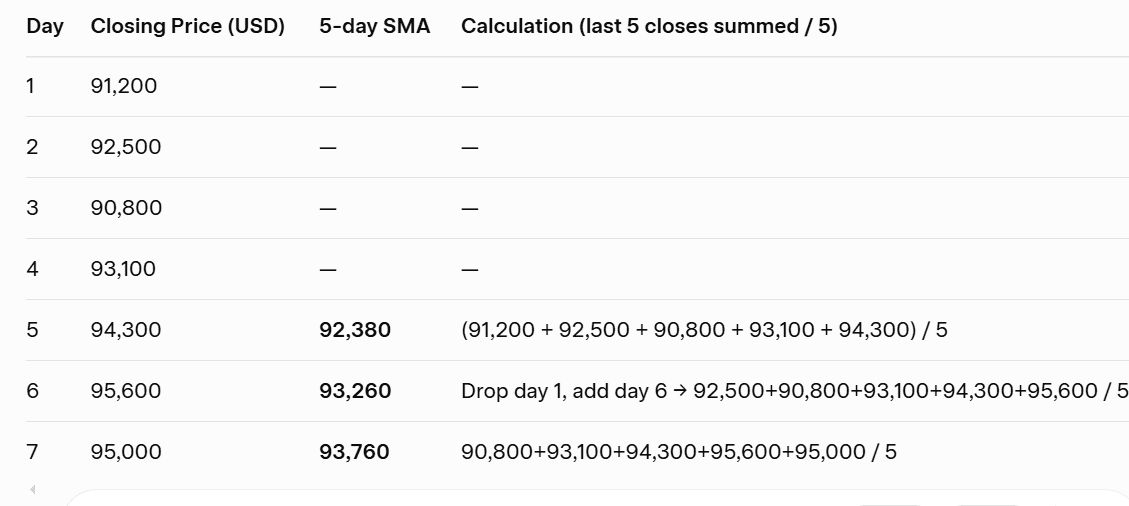
Task: Click the bold SMA value 93,760
Action: coord(355,452)
